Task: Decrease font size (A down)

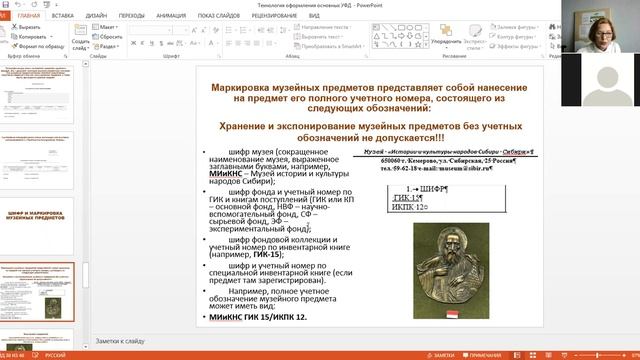Action: pos(203,30)
